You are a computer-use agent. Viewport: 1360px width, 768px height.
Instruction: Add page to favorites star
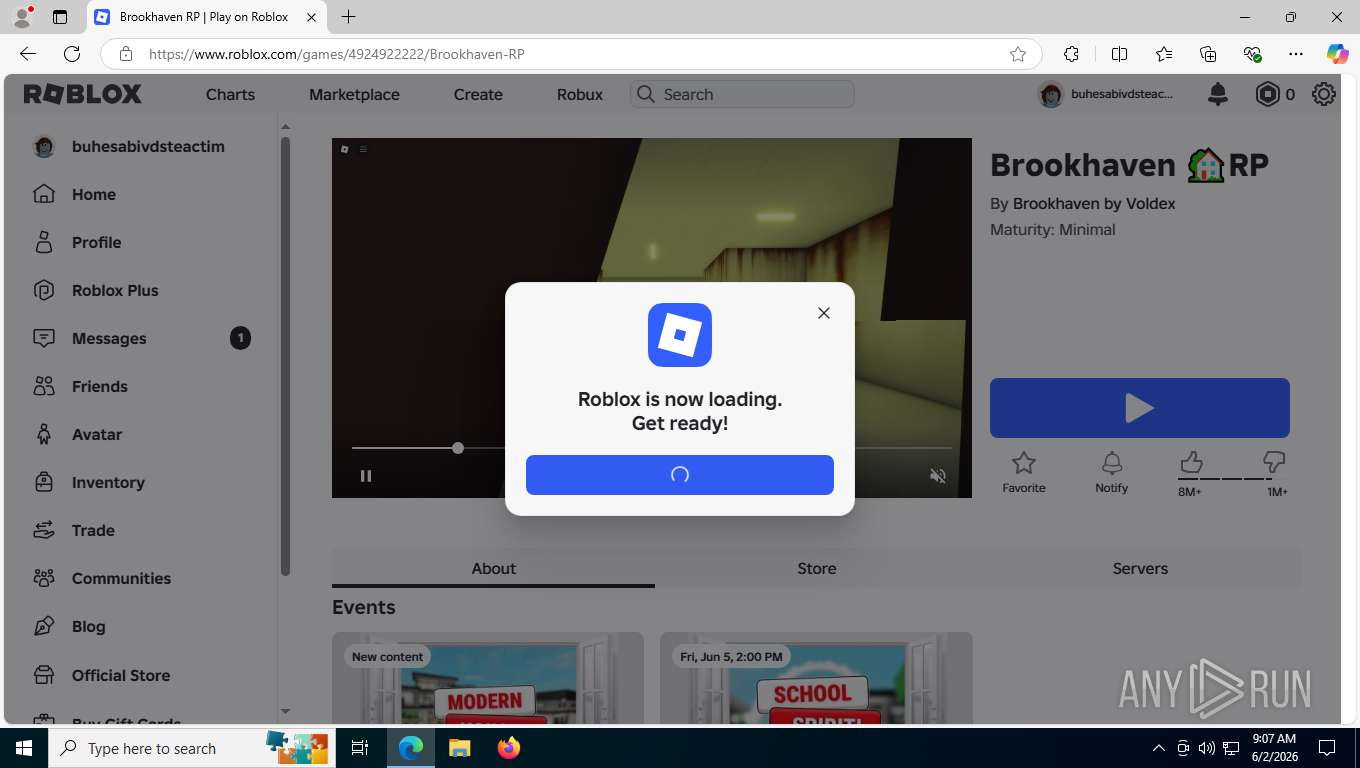tap(1018, 54)
